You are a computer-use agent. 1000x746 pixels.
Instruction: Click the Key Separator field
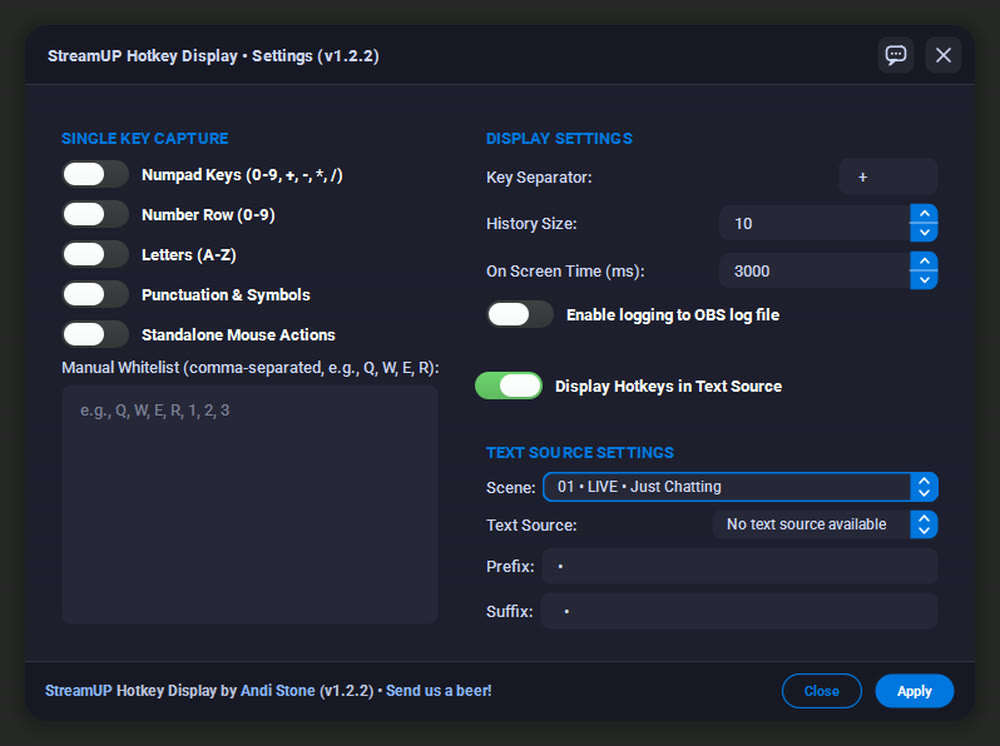point(888,177)
